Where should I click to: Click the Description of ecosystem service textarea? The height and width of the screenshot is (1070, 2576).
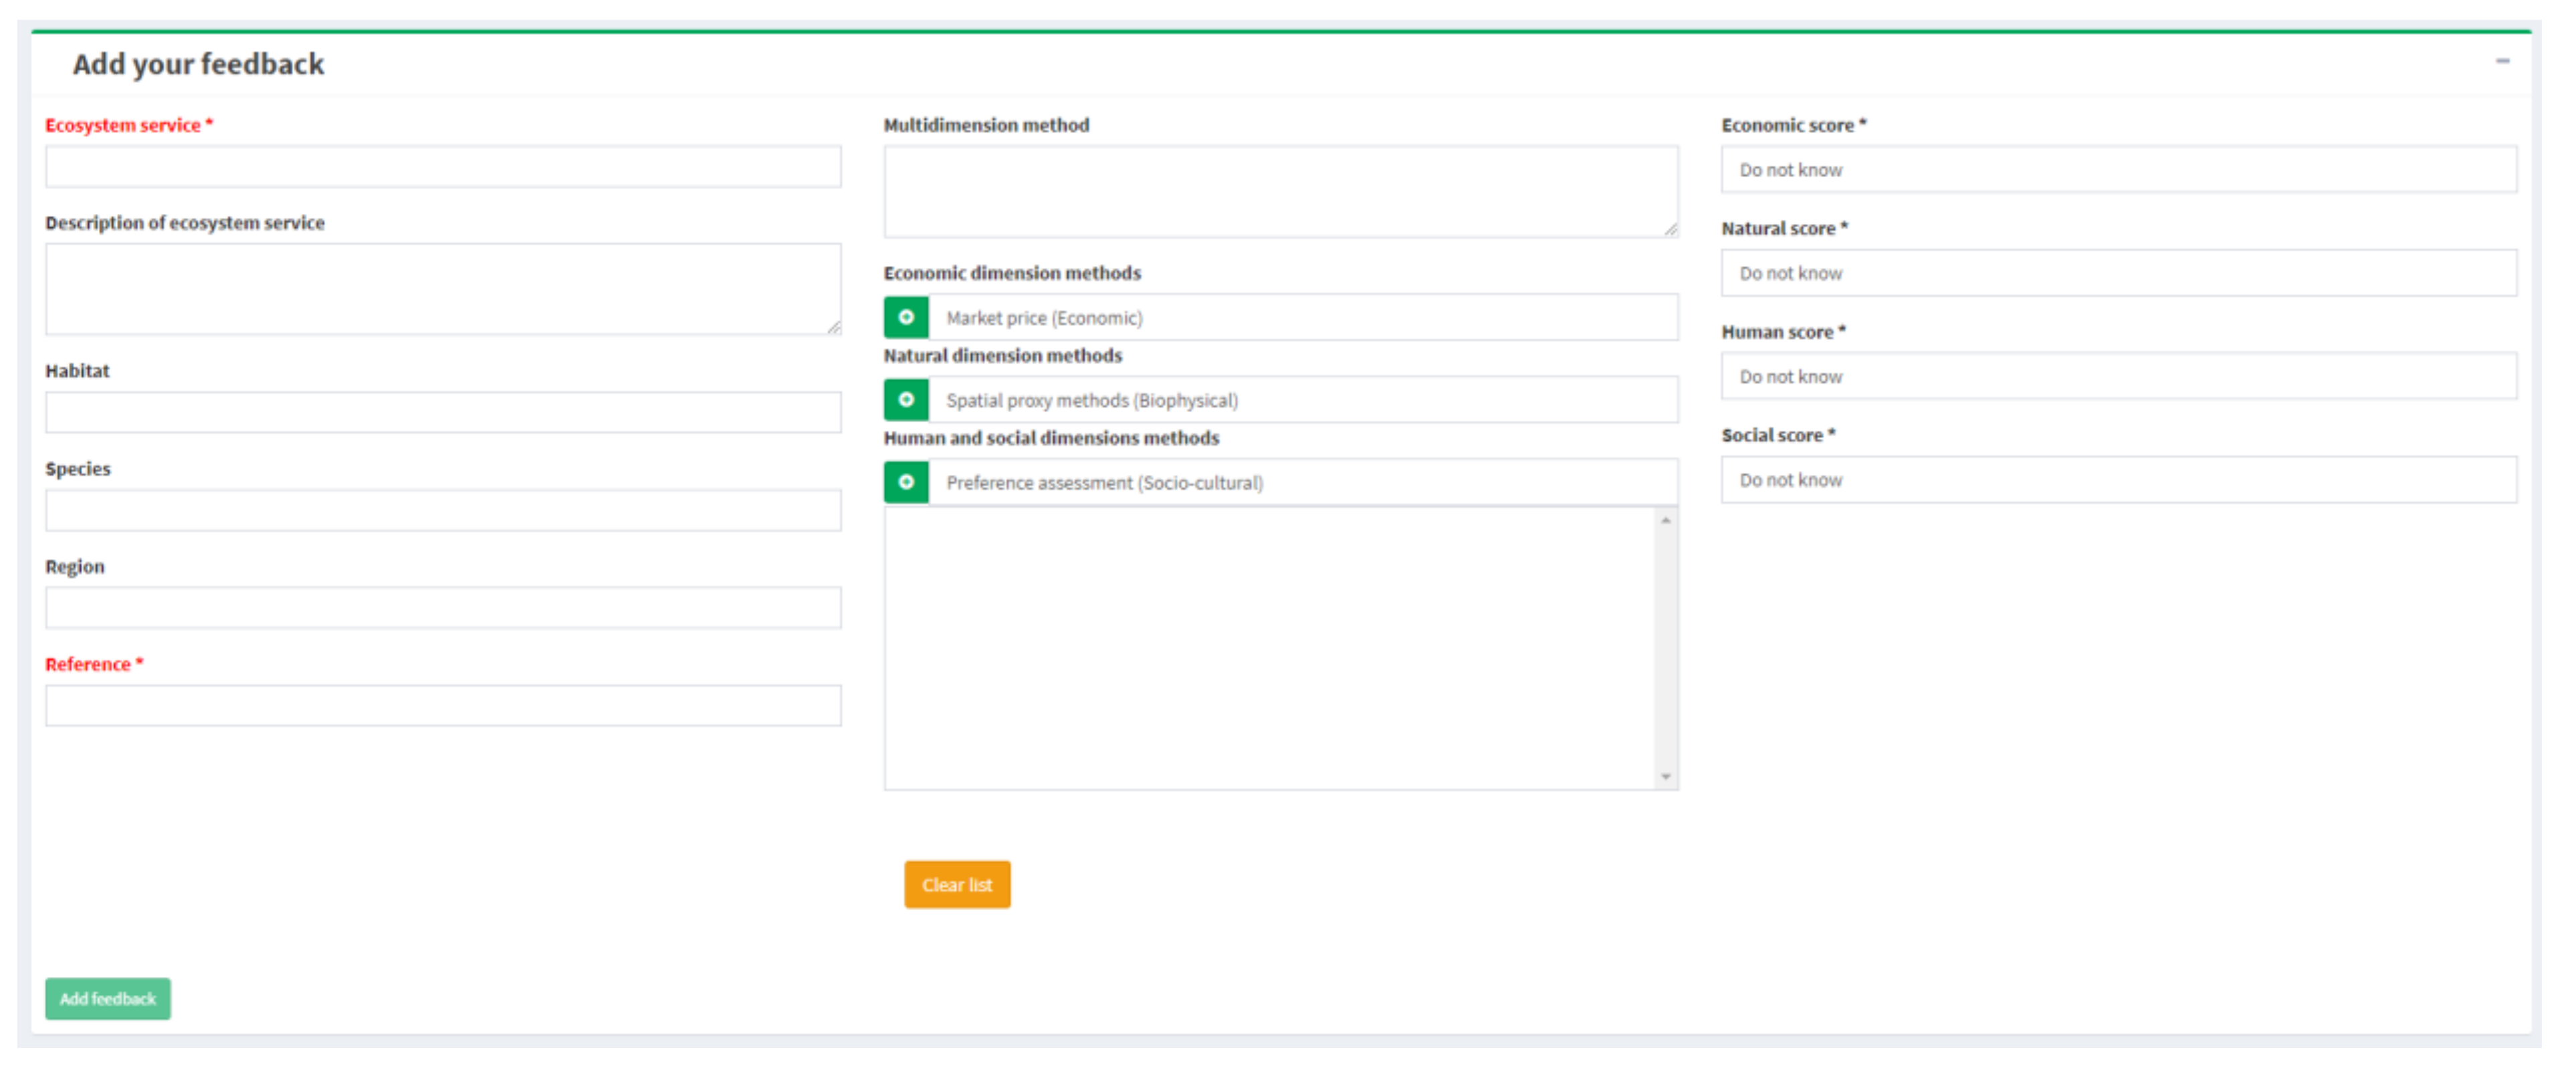443,288
